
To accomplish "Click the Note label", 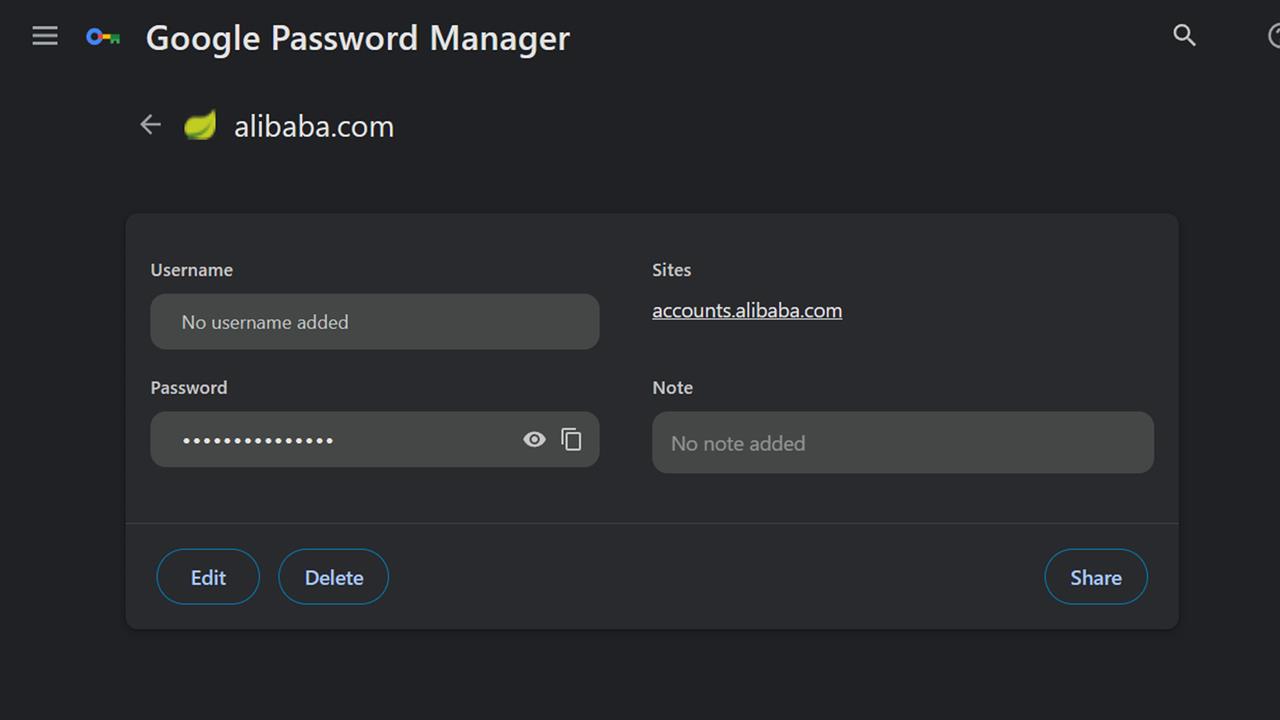I will point(672,387).
